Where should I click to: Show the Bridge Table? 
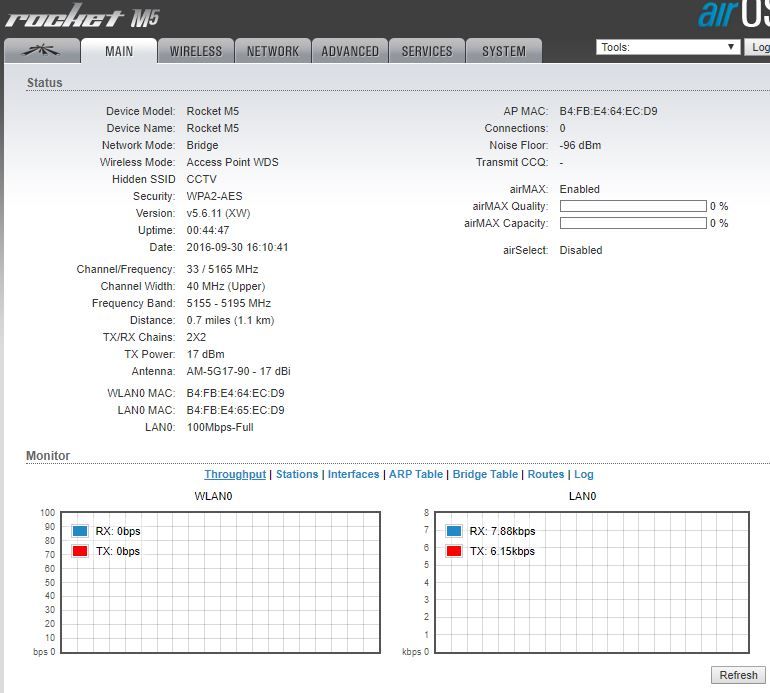point(485,474)
